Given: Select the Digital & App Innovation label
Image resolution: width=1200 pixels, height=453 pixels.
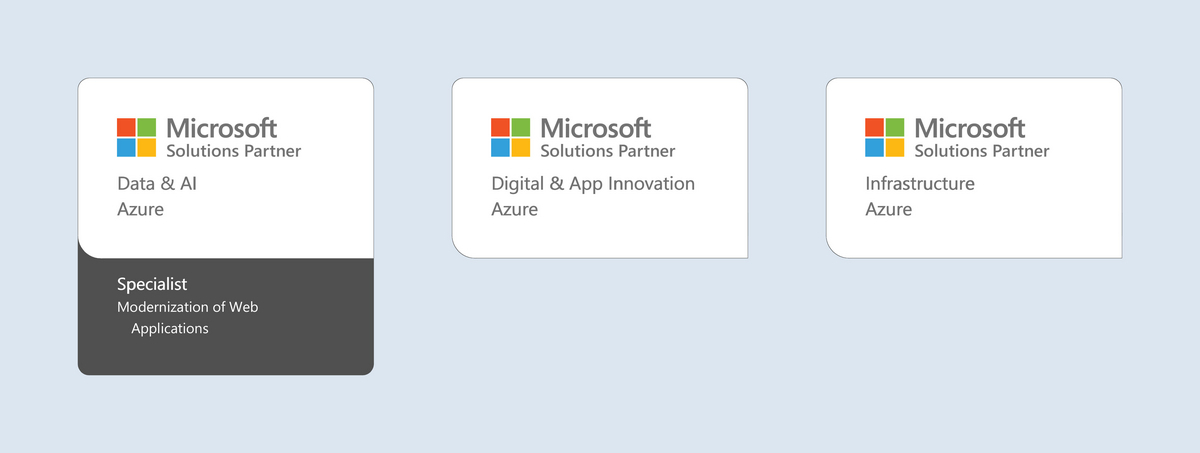Looking at the screenshot, I should tap(593, 184).
